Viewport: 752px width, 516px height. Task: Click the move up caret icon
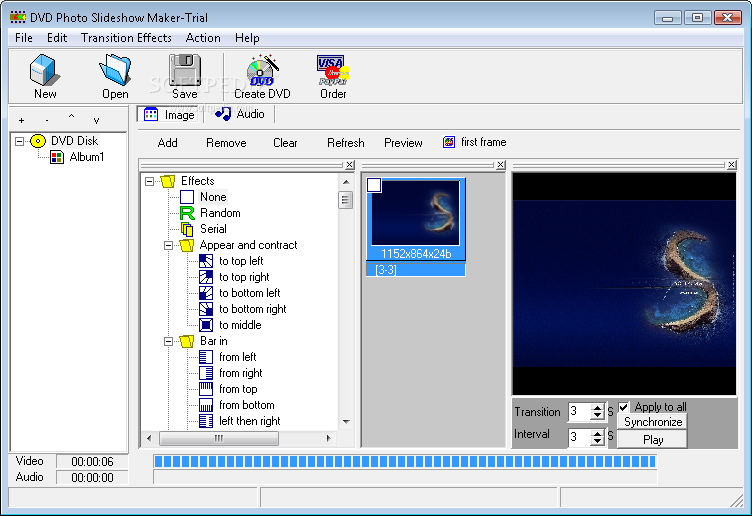tap(71, 117)
